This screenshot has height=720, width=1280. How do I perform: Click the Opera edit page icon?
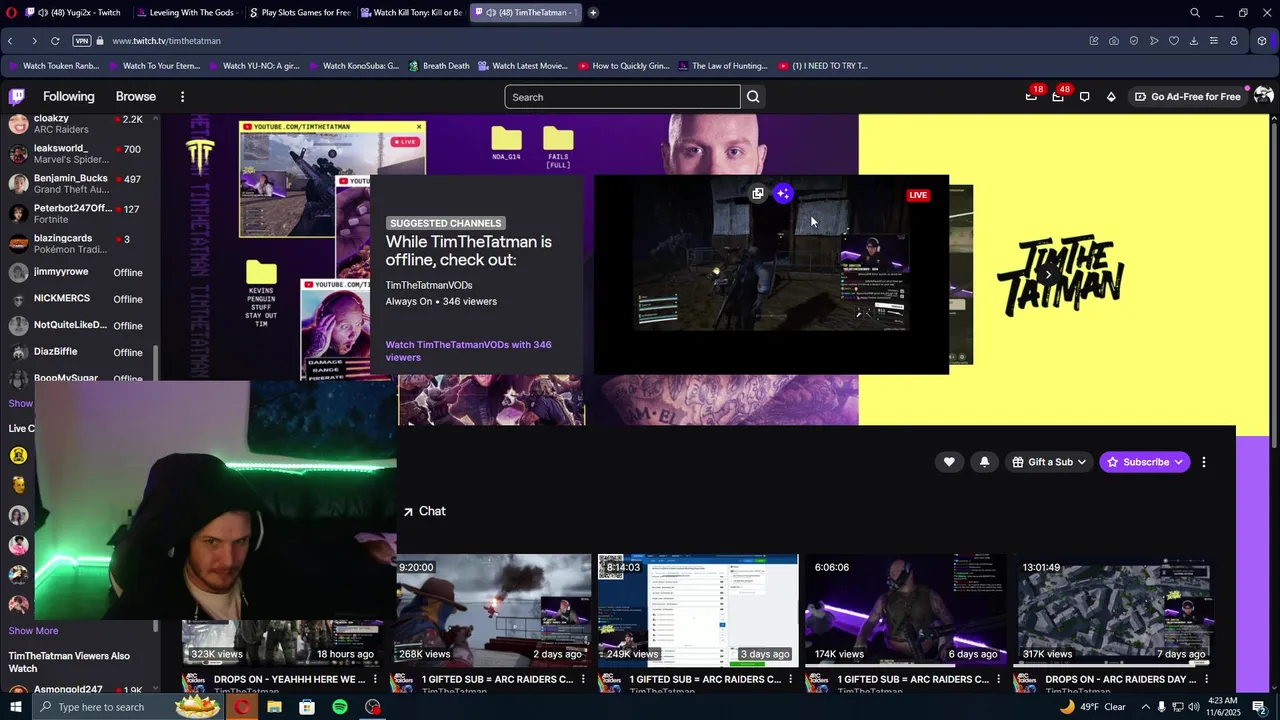point(1094,41)
